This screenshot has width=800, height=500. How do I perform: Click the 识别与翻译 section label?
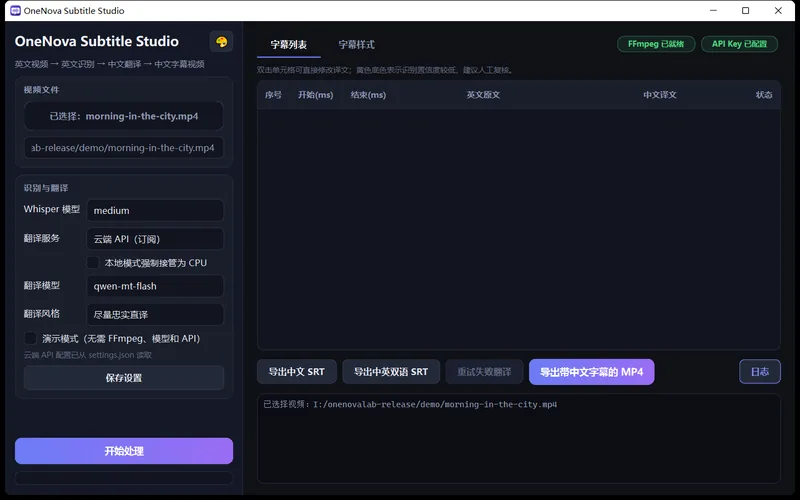(x=46, y=188)
